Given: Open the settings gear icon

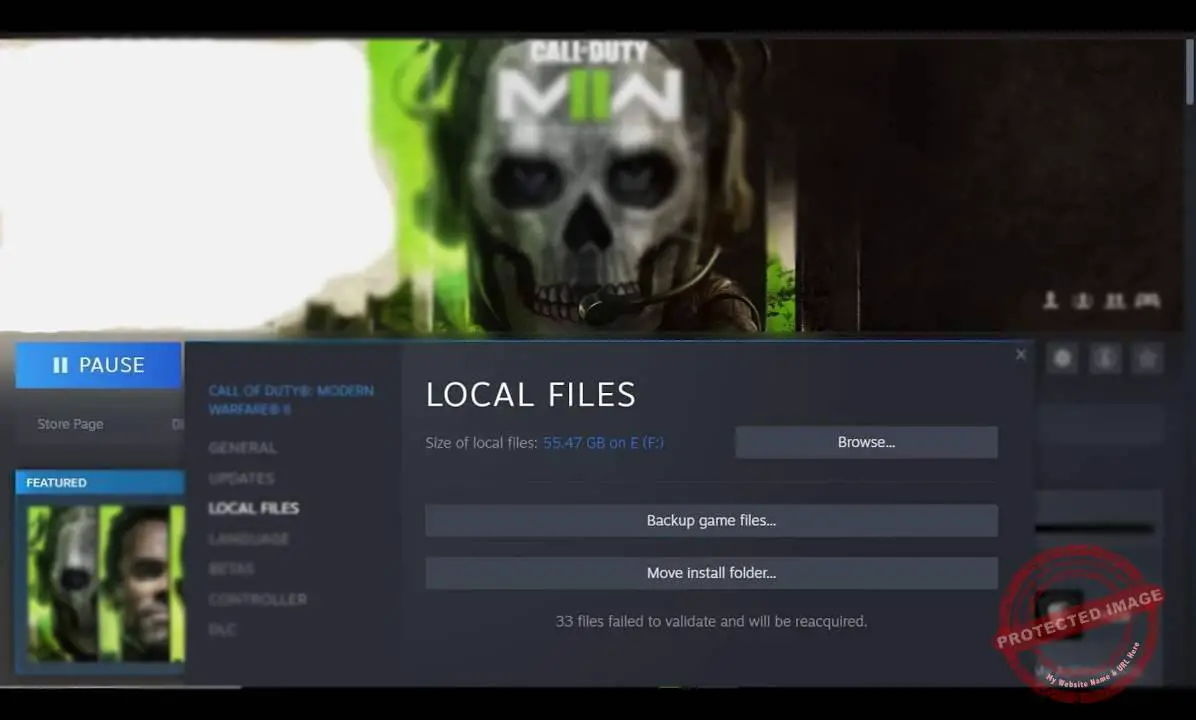Looking at the screenshot, I should [1062, 358].
